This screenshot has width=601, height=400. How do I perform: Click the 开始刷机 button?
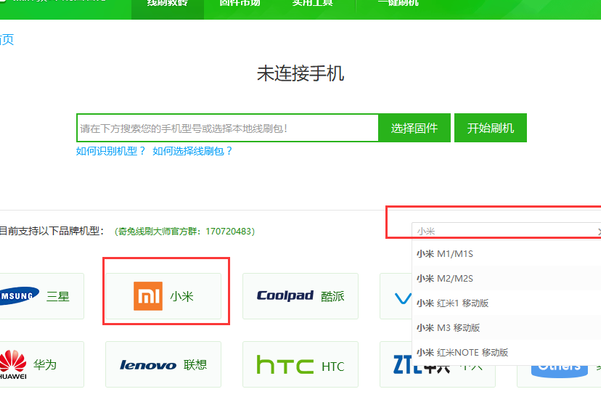coord(490,128)
